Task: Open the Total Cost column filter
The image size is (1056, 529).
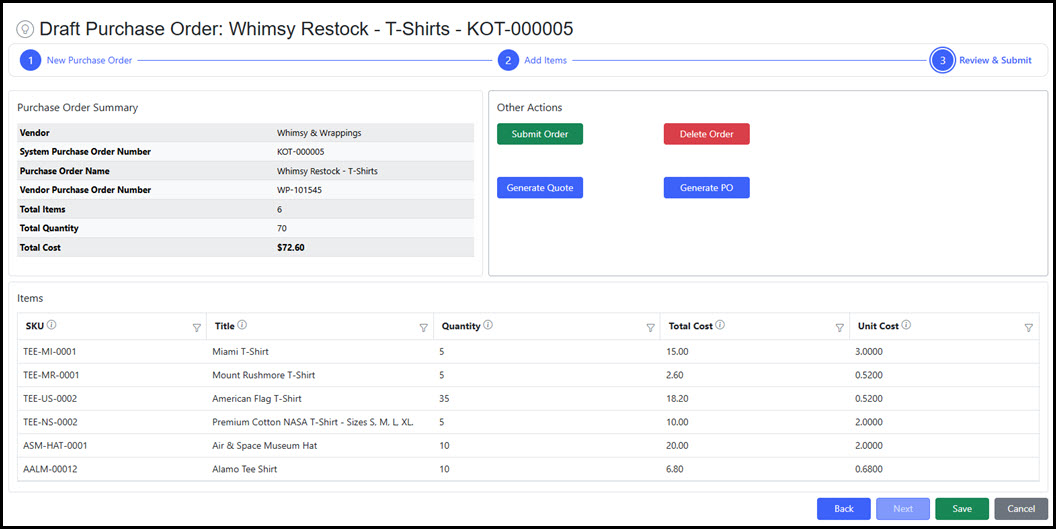Action: (839, 327)
